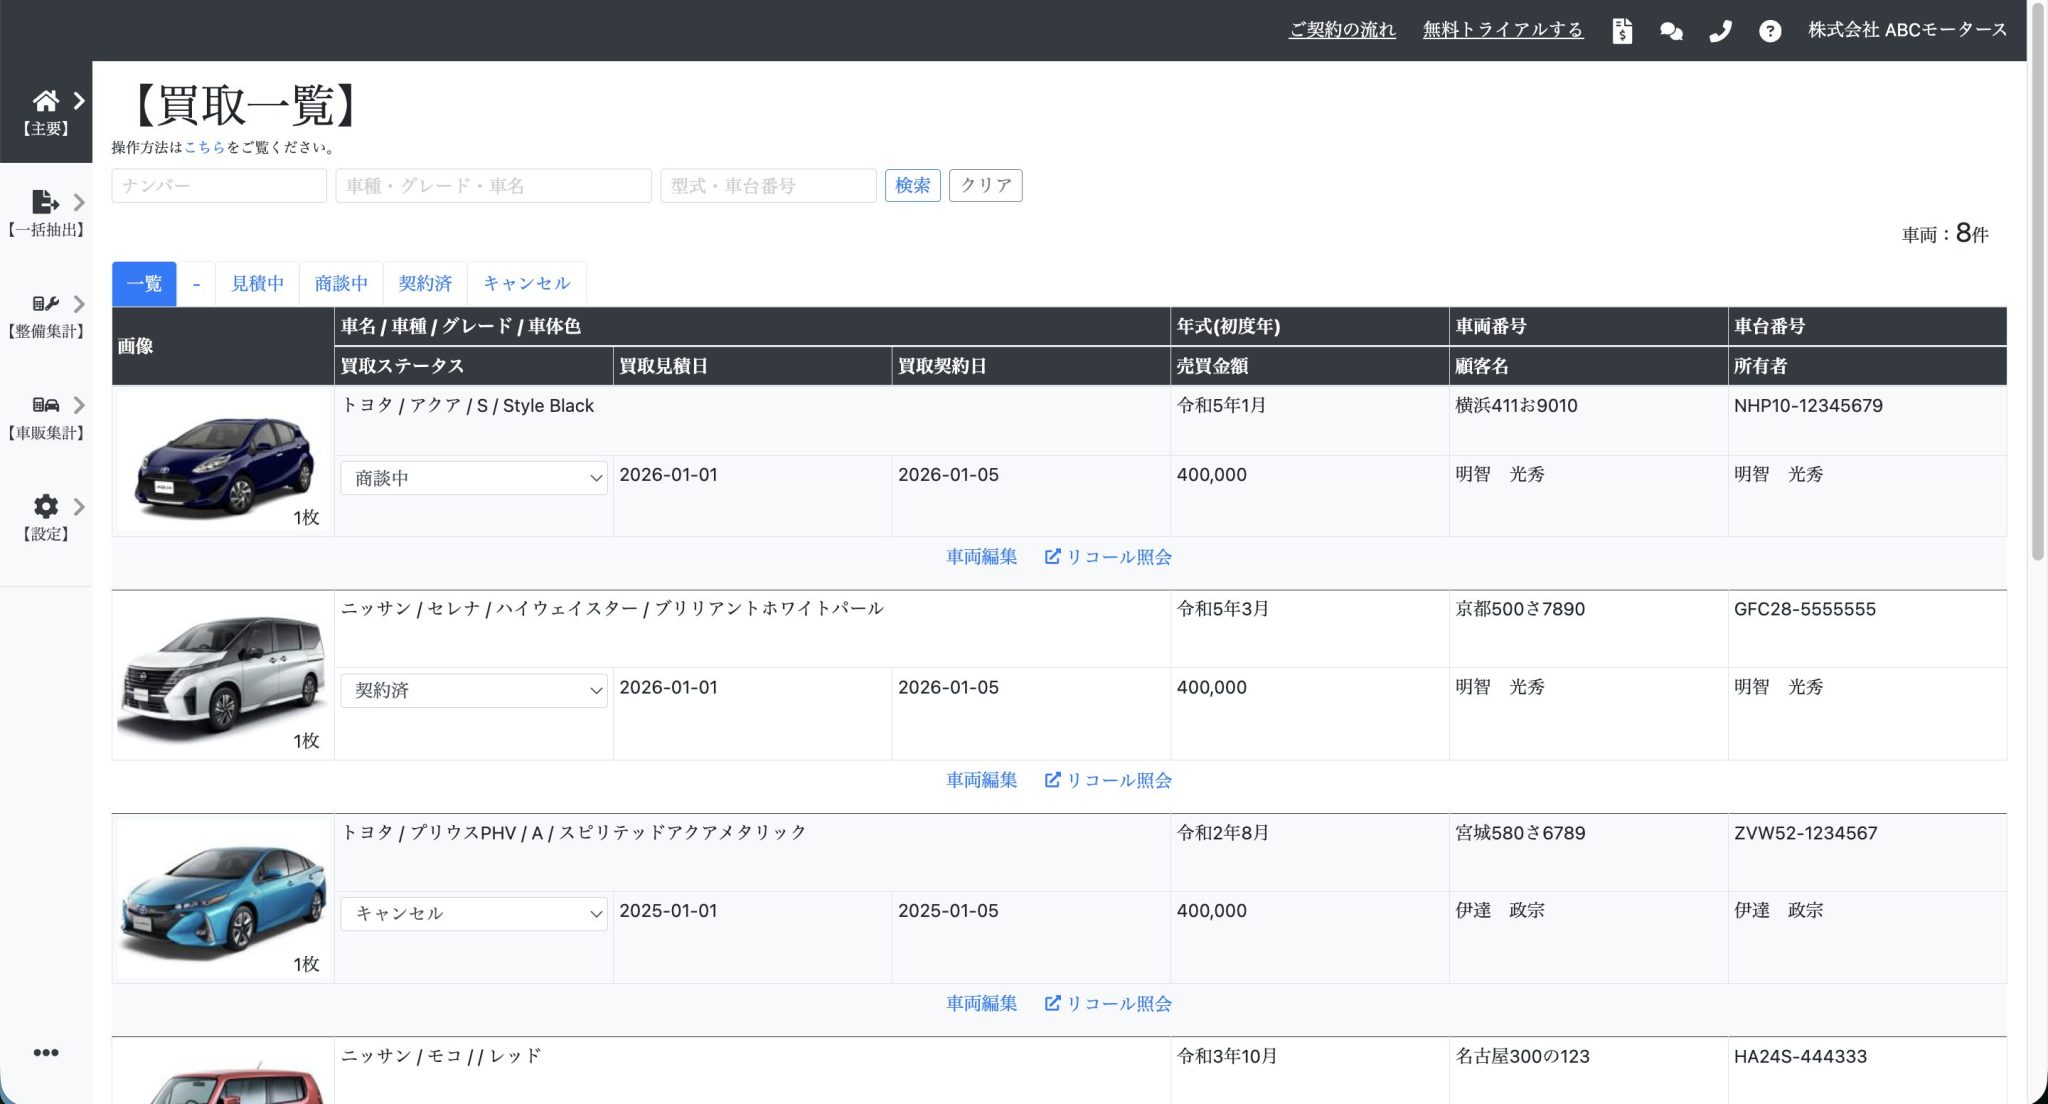Click the home icon in sidebar
Screen dimensions: 2048x1104
45,101
